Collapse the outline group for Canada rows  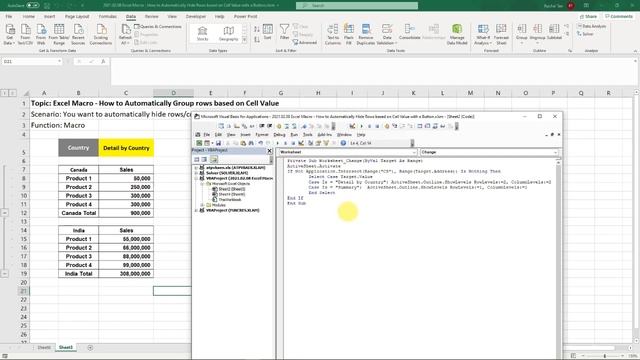click(4, 213)
